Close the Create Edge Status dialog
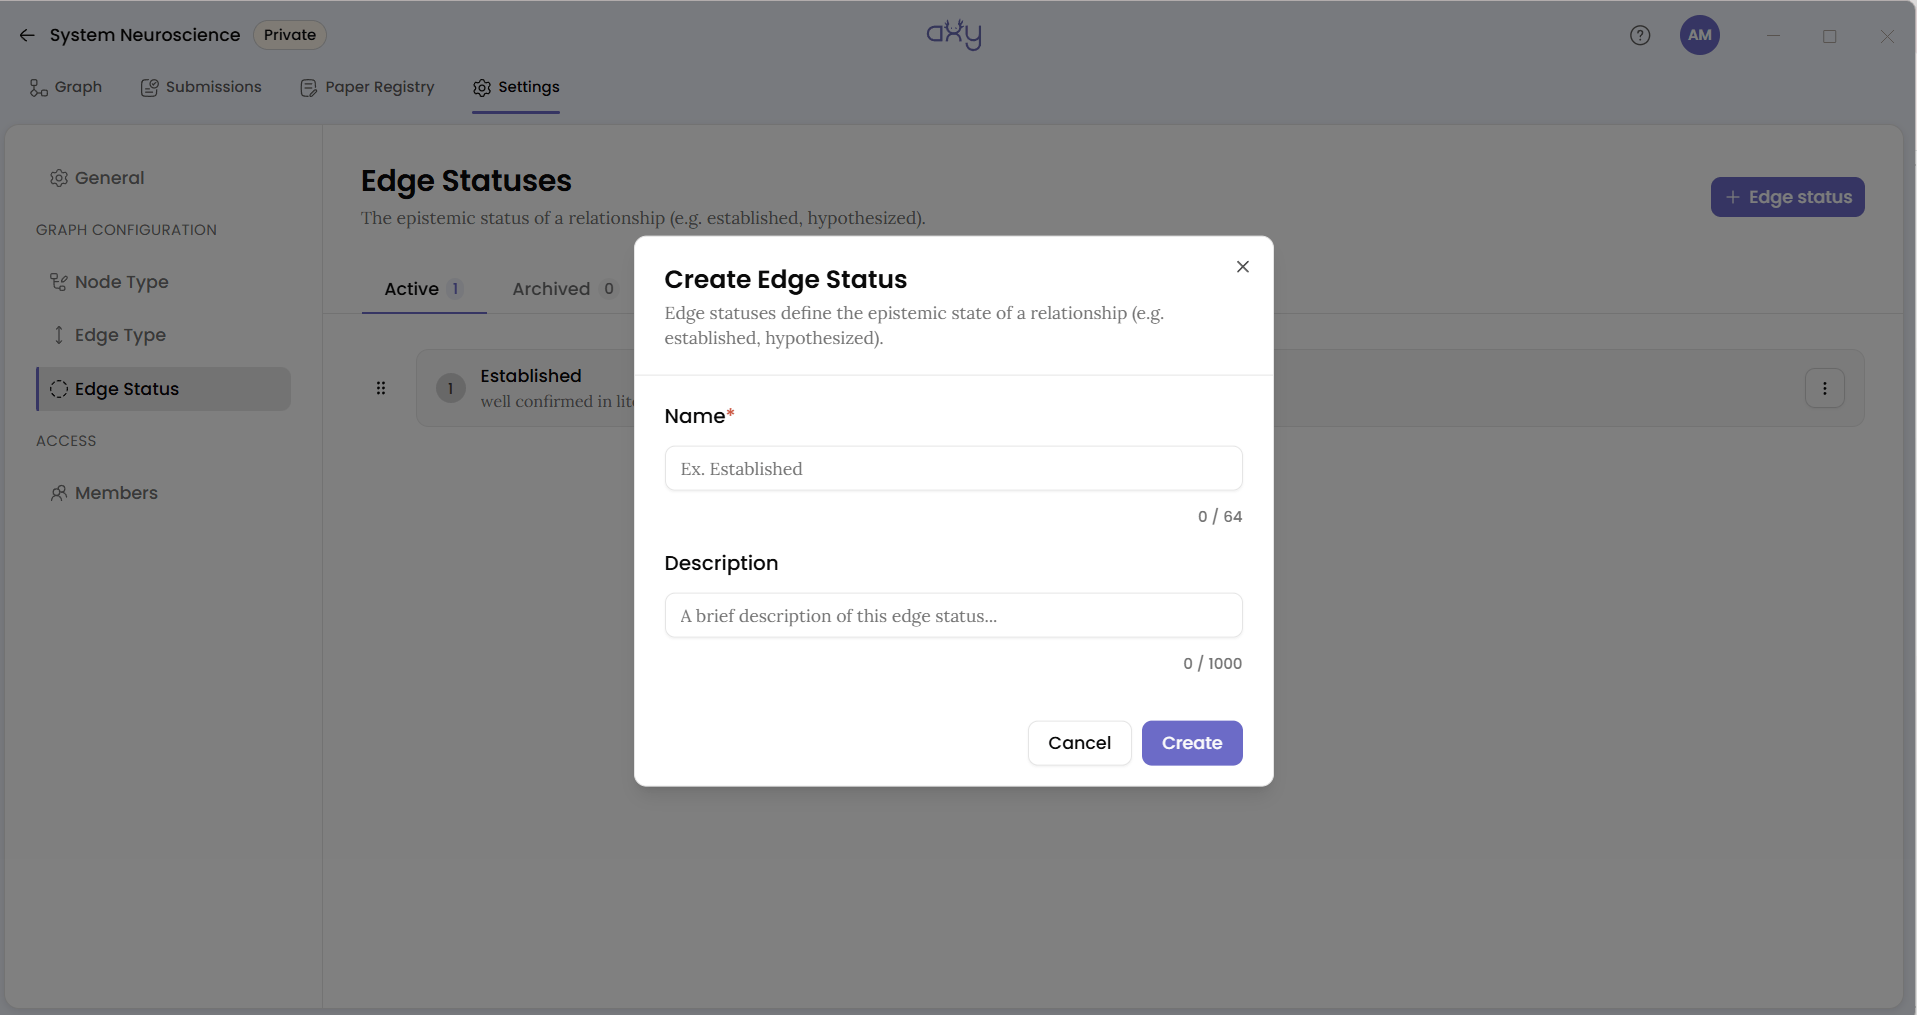This screenshot has height=1015, width=1917. pyautogui.click(x=1243, y=266)
